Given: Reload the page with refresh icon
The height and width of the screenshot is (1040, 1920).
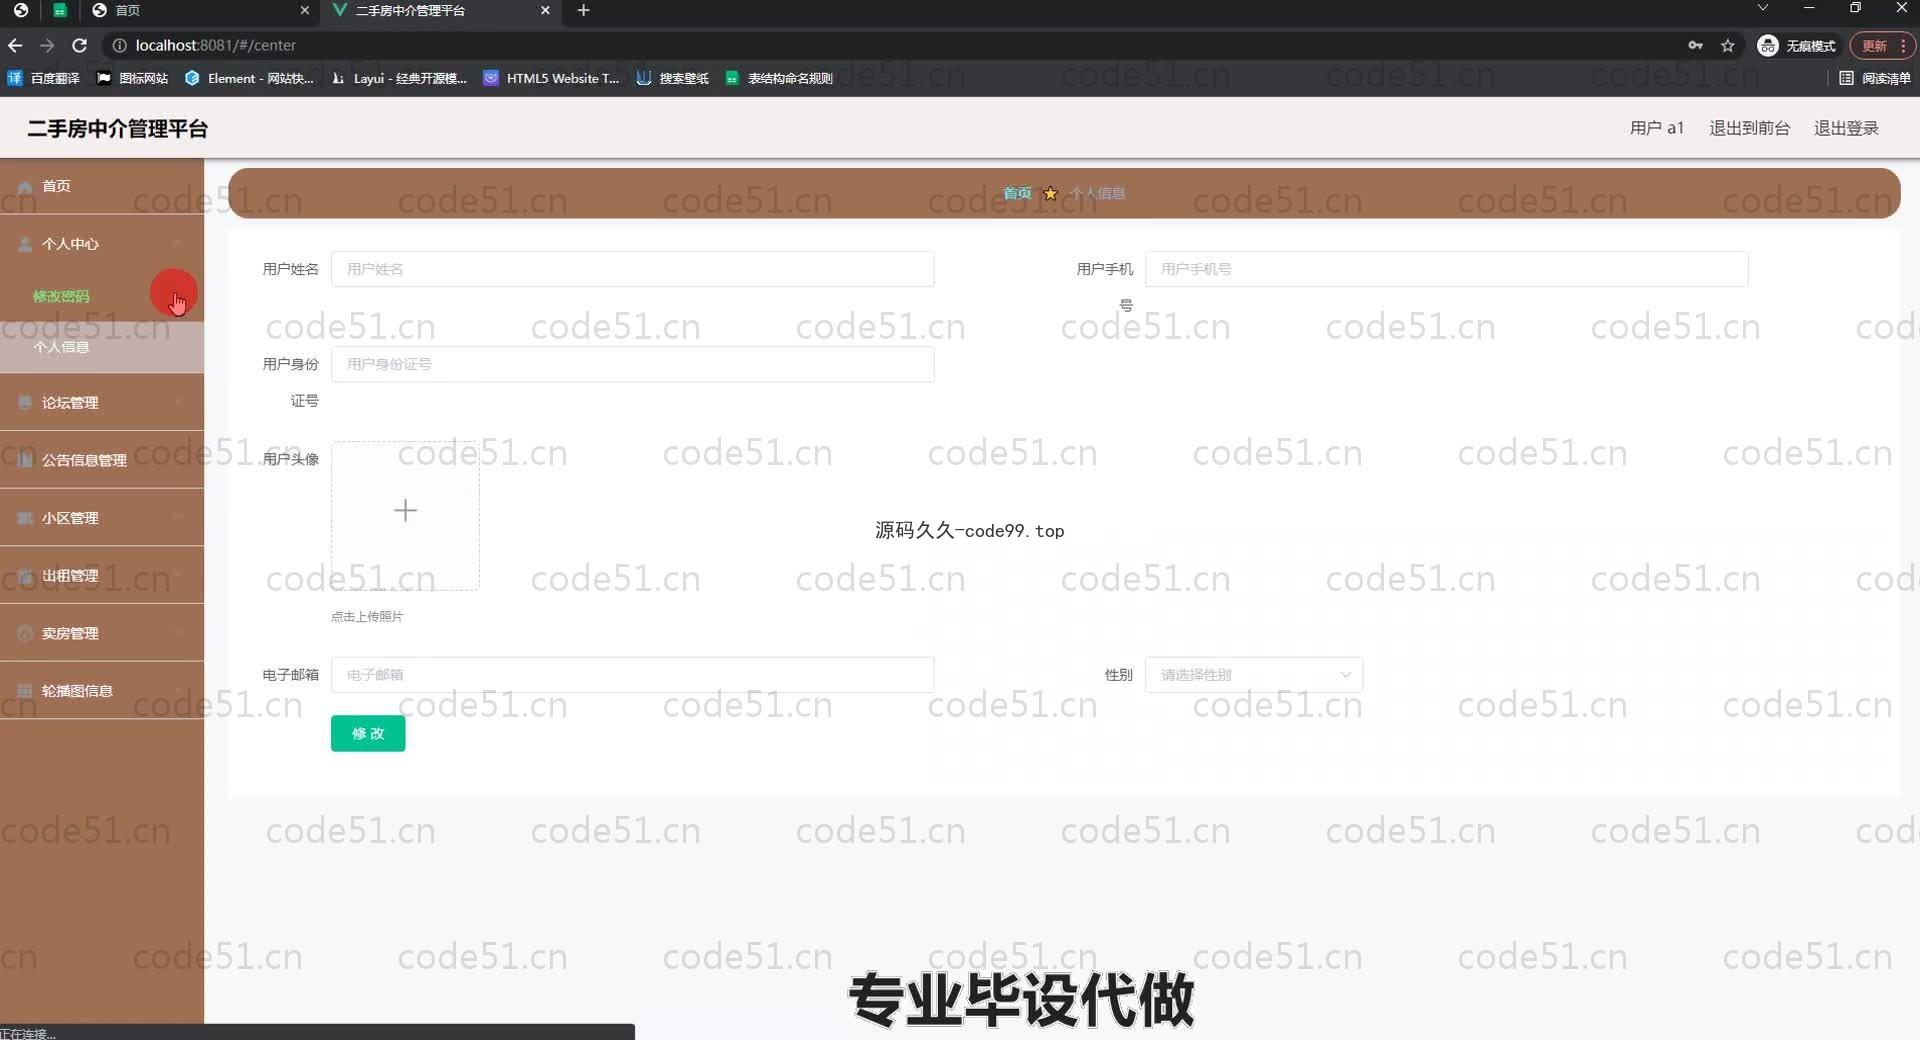Looking at the screenshot, I should click(x=80, y=45).
